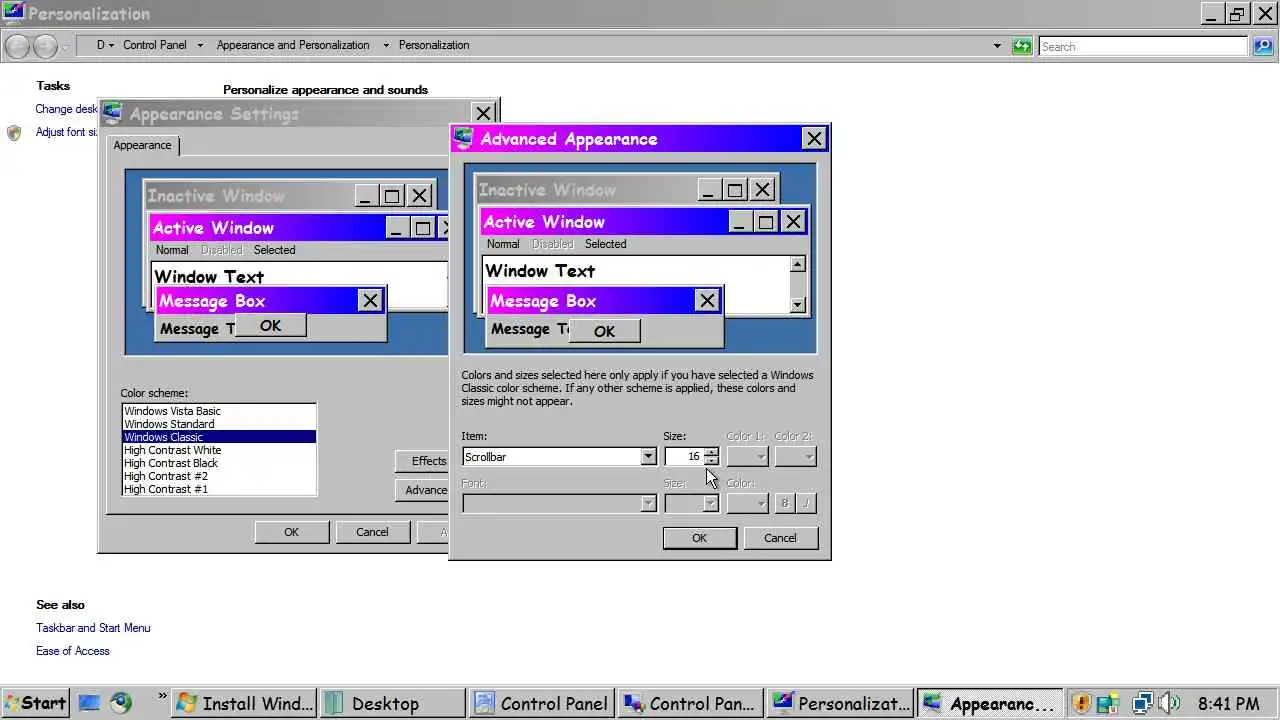
Task: Click the address bar refresh icon
Action: coord(1021,46)
